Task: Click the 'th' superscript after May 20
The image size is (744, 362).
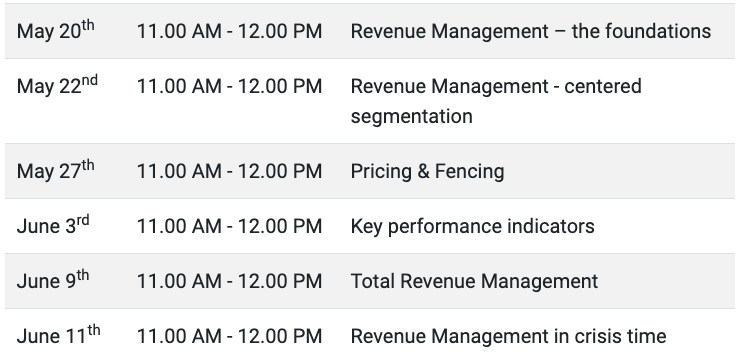Action: 88,25
